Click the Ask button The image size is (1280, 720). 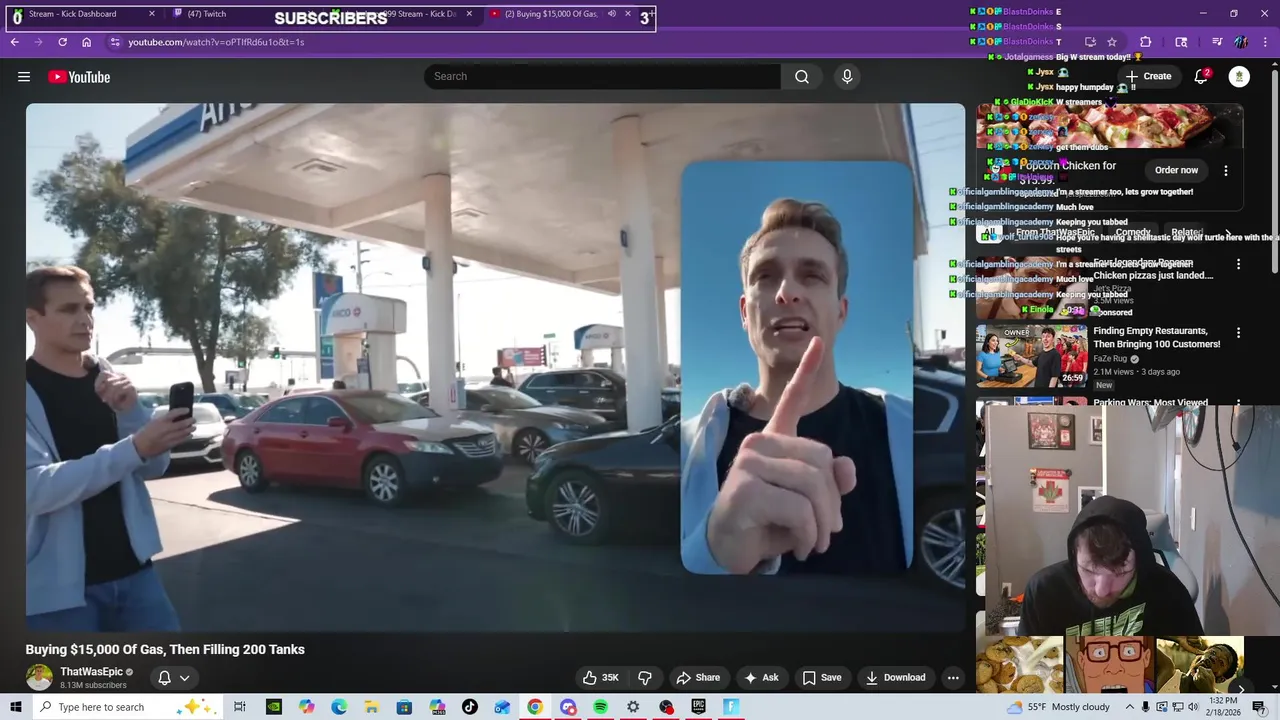click(761, 677)
